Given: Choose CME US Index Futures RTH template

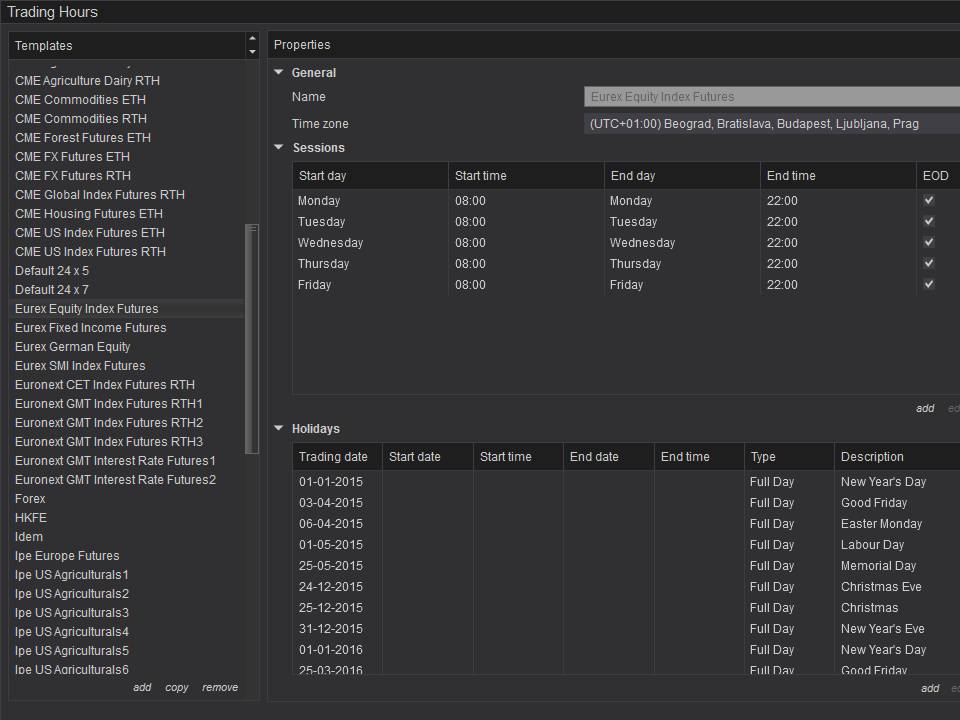Looking at the screenshot, I should click(90, 252).
